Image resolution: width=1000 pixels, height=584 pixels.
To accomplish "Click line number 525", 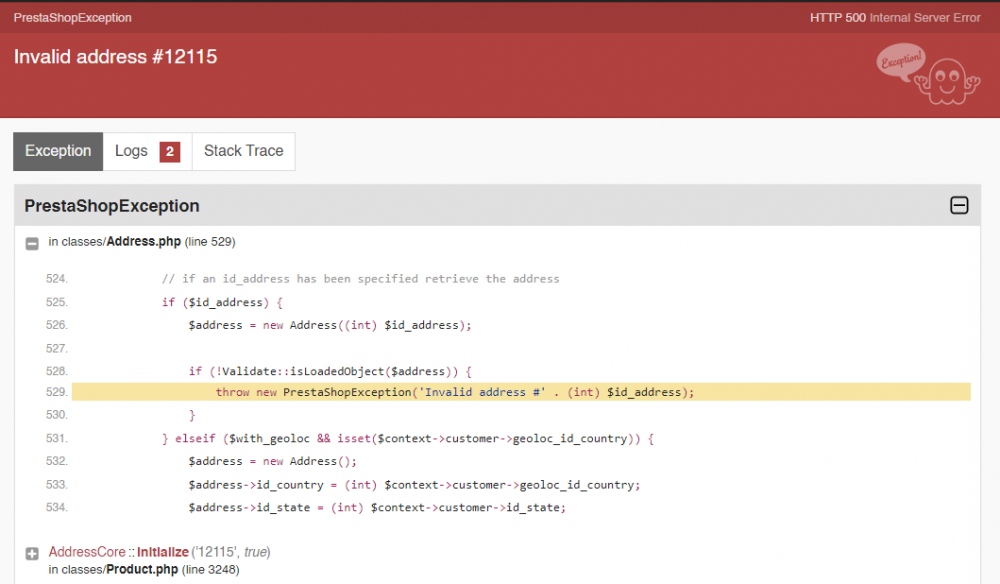I will [57, 302].
